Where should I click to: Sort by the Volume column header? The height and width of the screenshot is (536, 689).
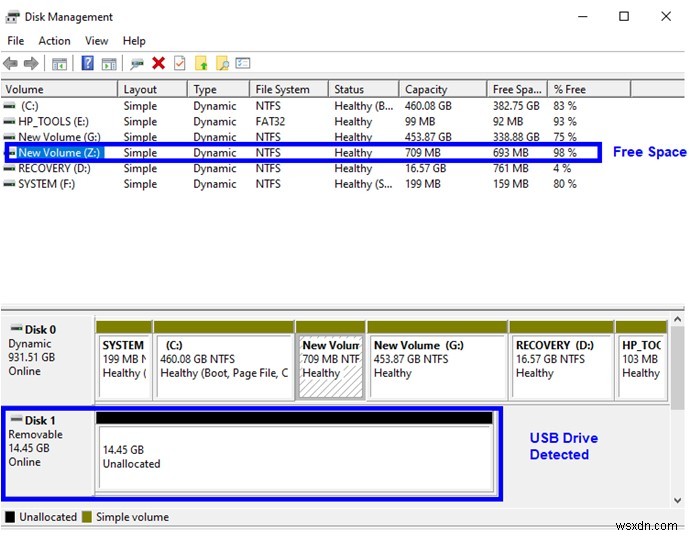pos(59,89)
